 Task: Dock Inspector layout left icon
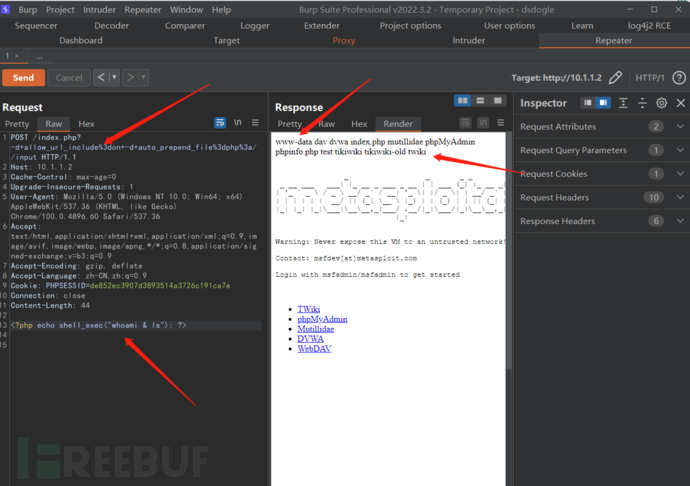[x=587, y=103]
